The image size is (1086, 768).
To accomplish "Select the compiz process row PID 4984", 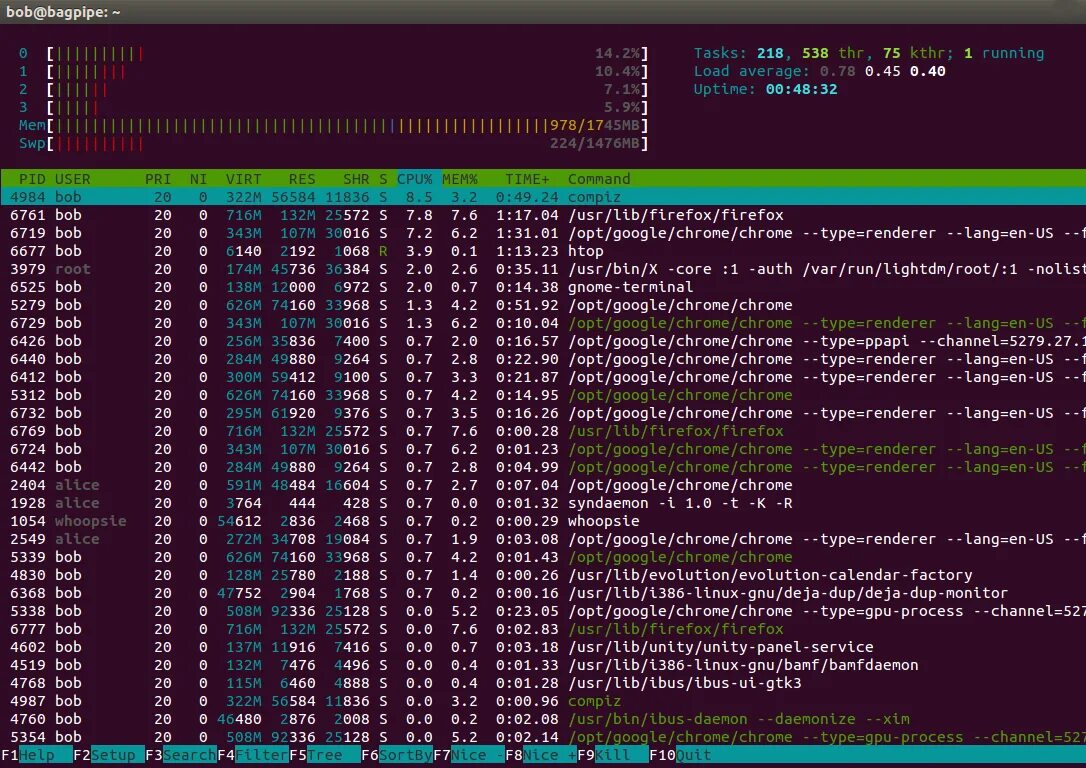I will (x=543, y=197).
